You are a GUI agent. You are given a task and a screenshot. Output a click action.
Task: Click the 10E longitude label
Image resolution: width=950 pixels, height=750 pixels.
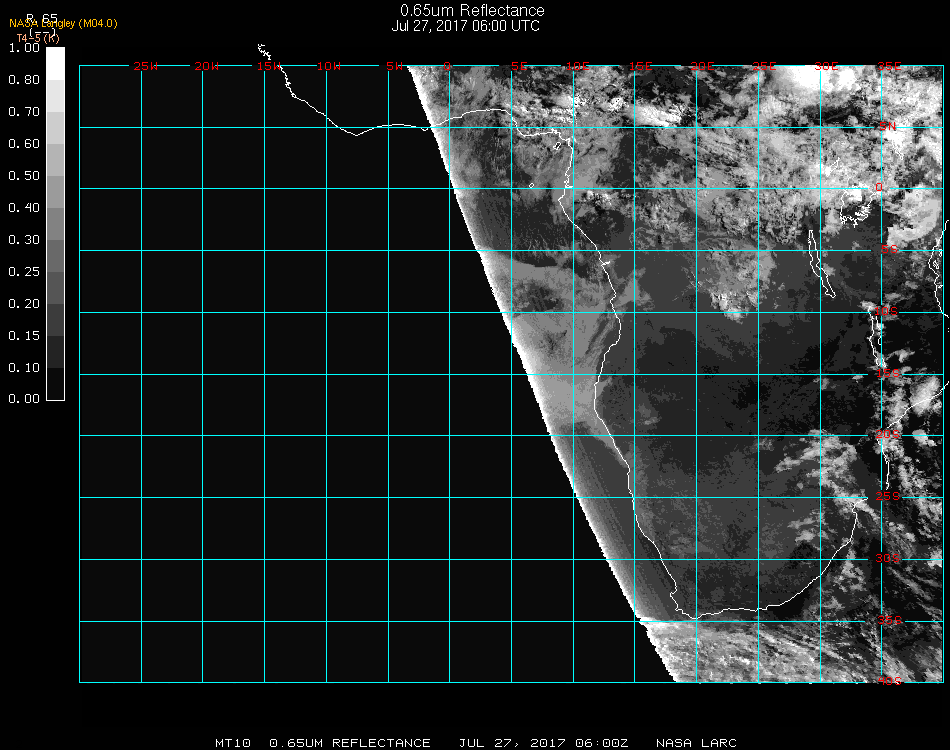pyautogui.click(x=578, y=66)
